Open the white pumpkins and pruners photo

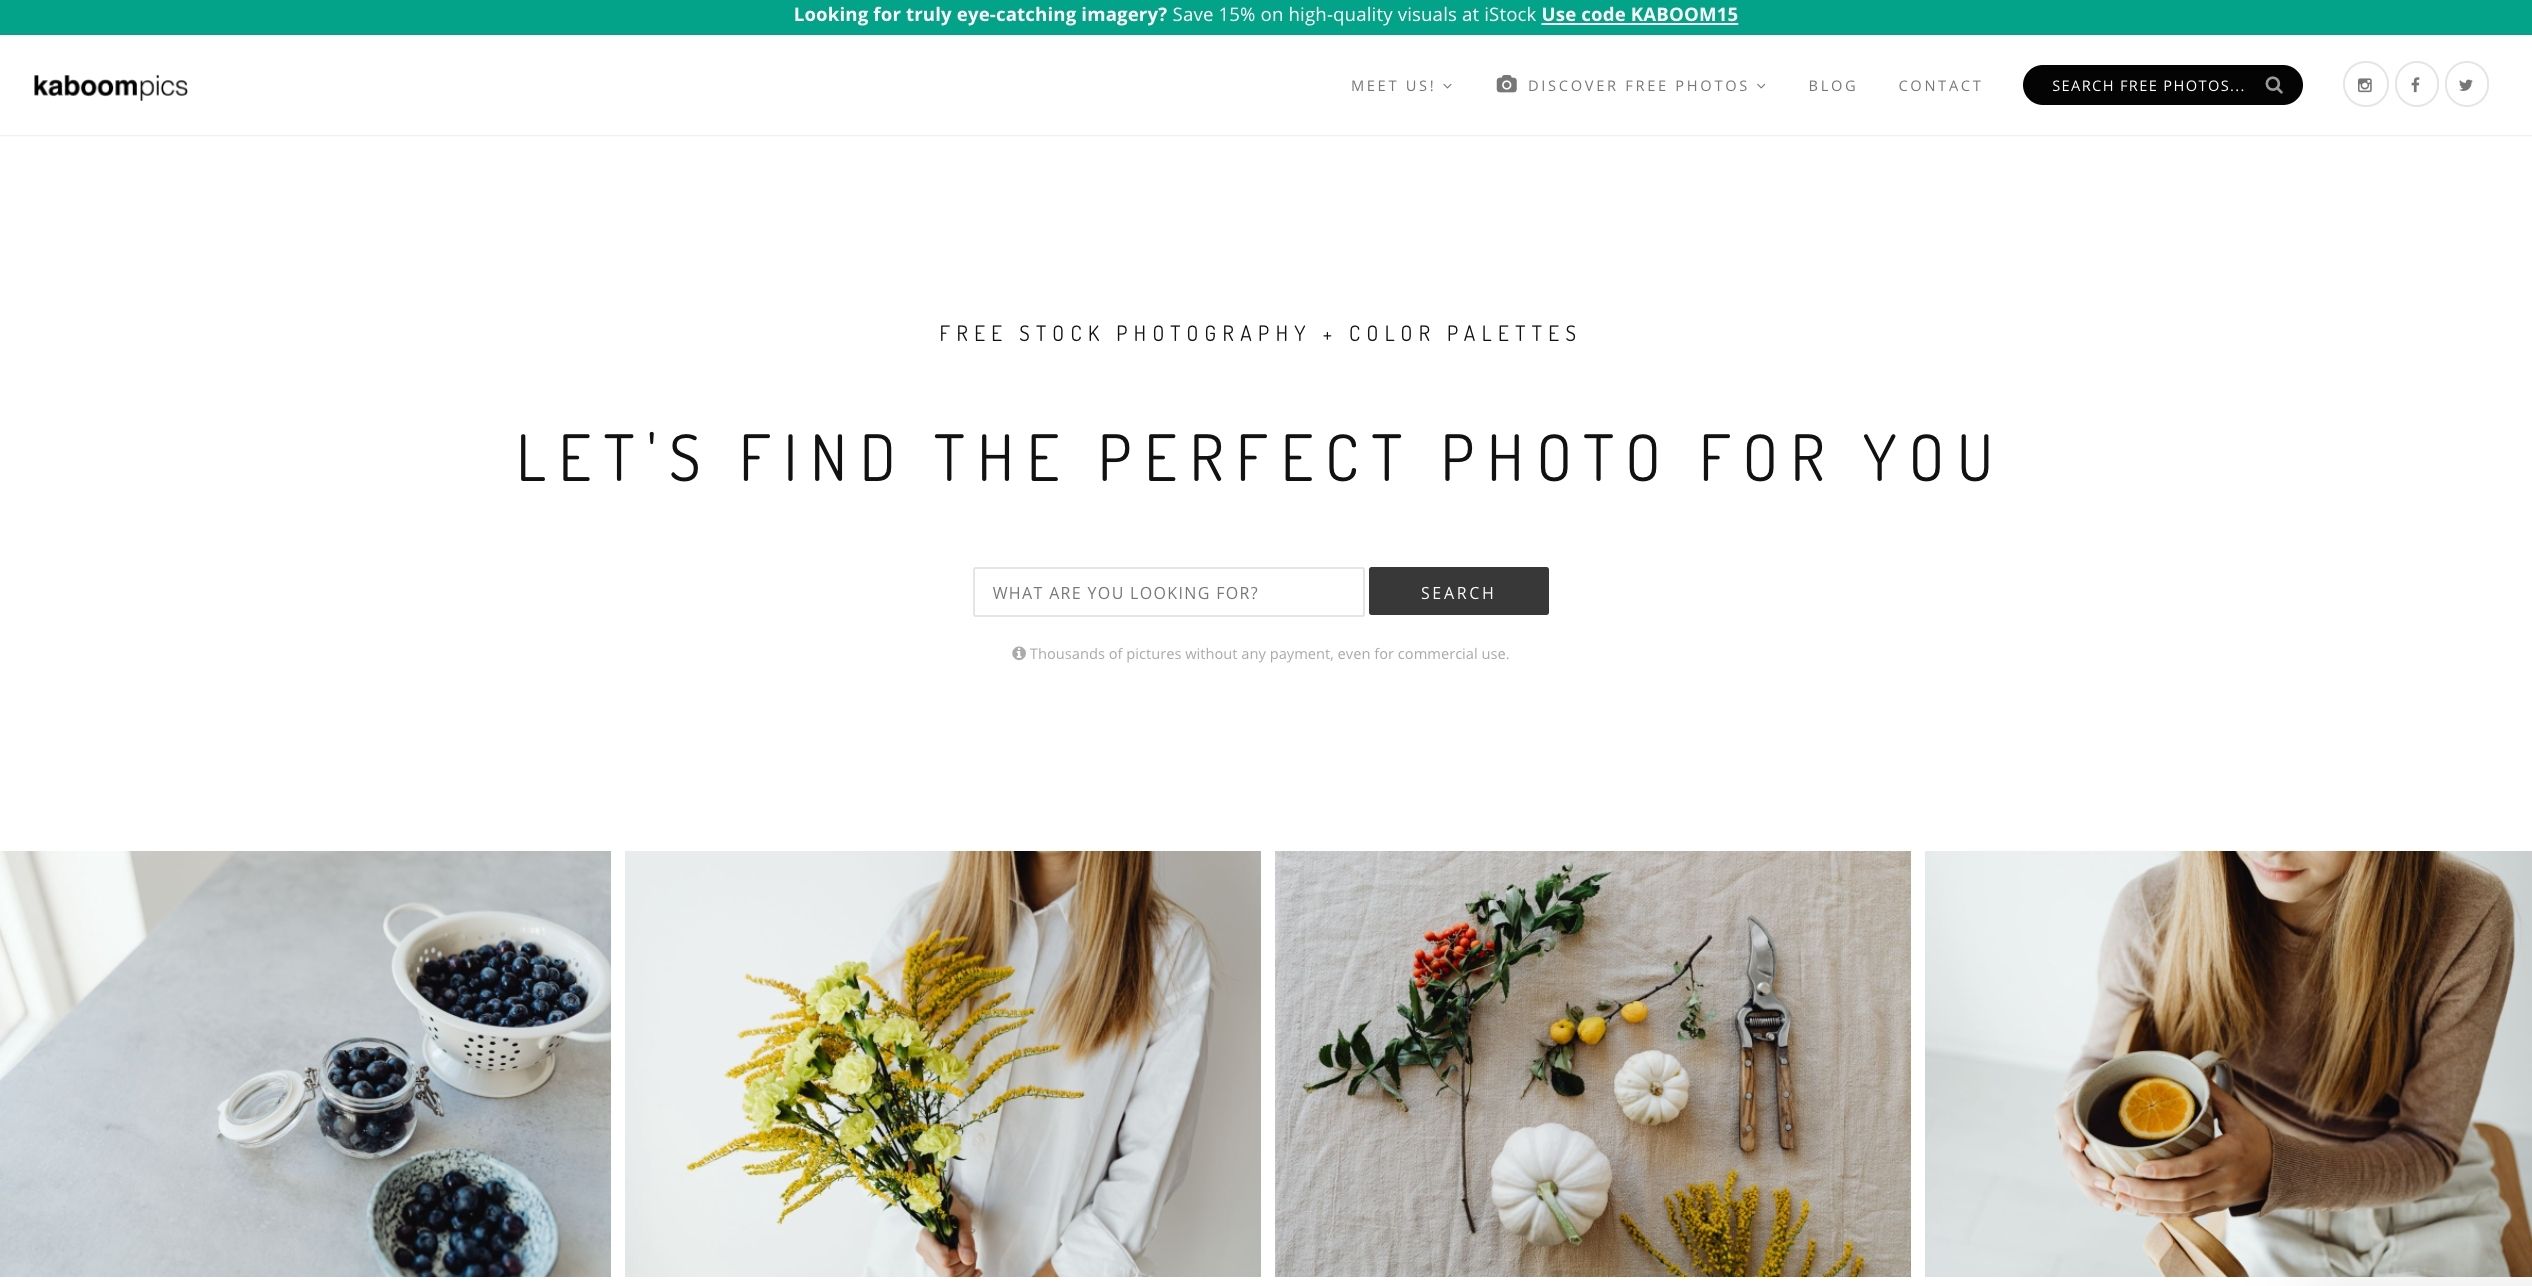[x=1592, y=1063]
